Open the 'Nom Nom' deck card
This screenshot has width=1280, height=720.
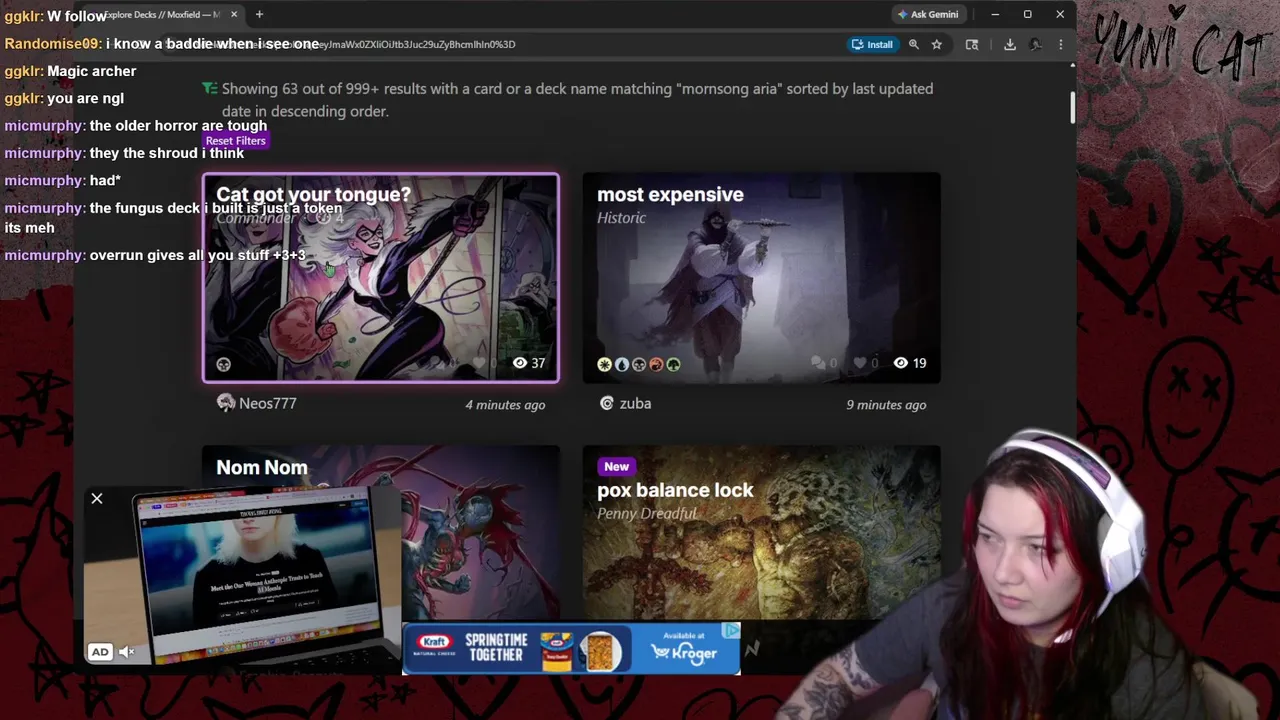coord(381,532)
